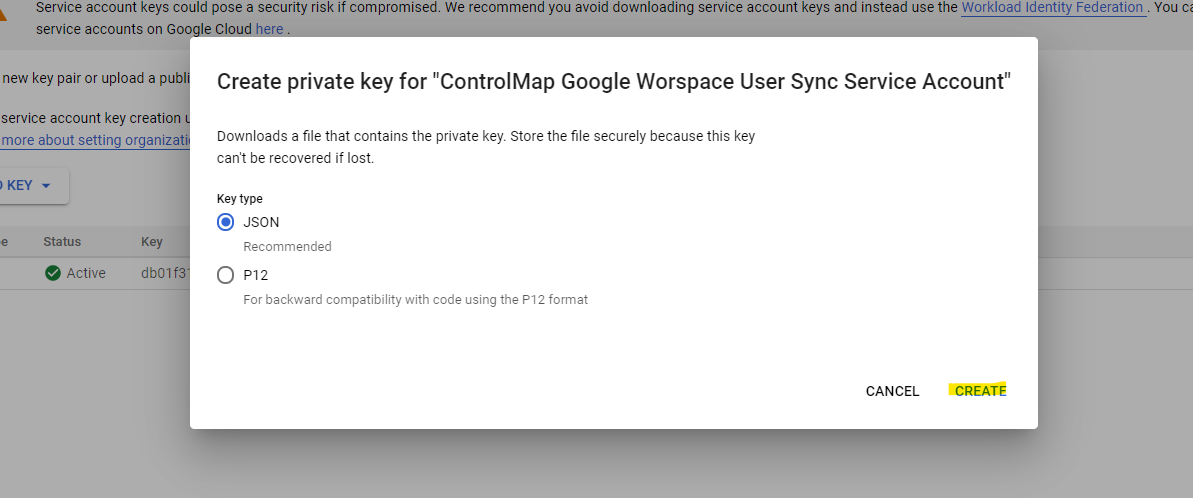1193x498 pixels.
Task: Click the "Recommended" hint under JSON
Action: pyautogui.click(x=287, y=246)
